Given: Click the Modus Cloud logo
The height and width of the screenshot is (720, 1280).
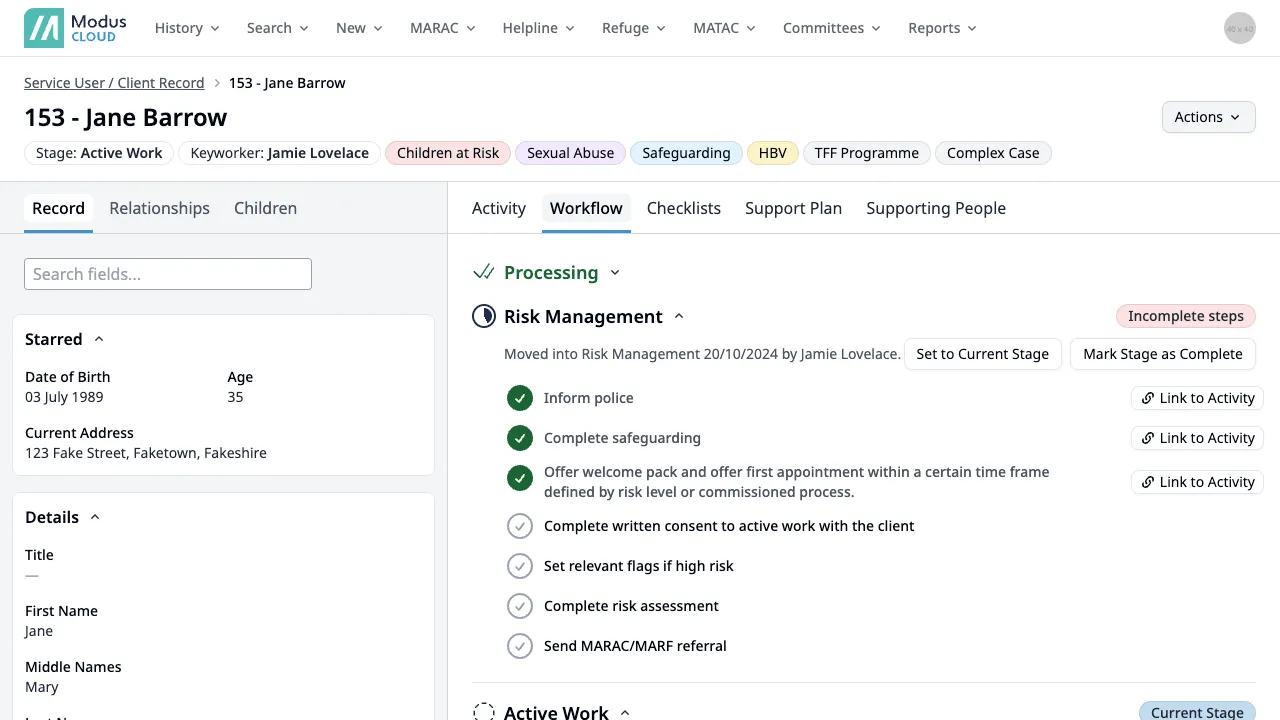Looking at the screenshot, I should pos(71,28).
